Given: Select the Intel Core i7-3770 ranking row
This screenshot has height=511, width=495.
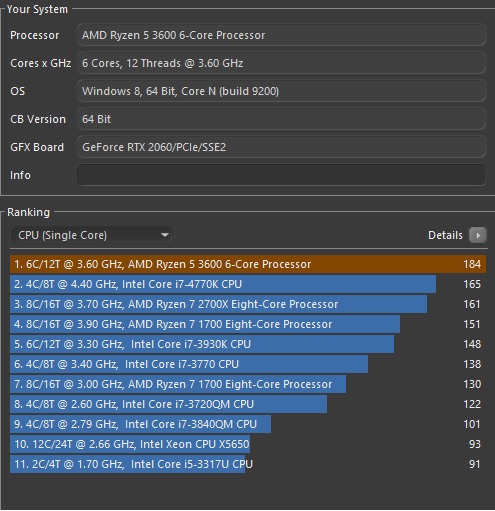Looking at the screenshot, I should click(x=248, y=364).
